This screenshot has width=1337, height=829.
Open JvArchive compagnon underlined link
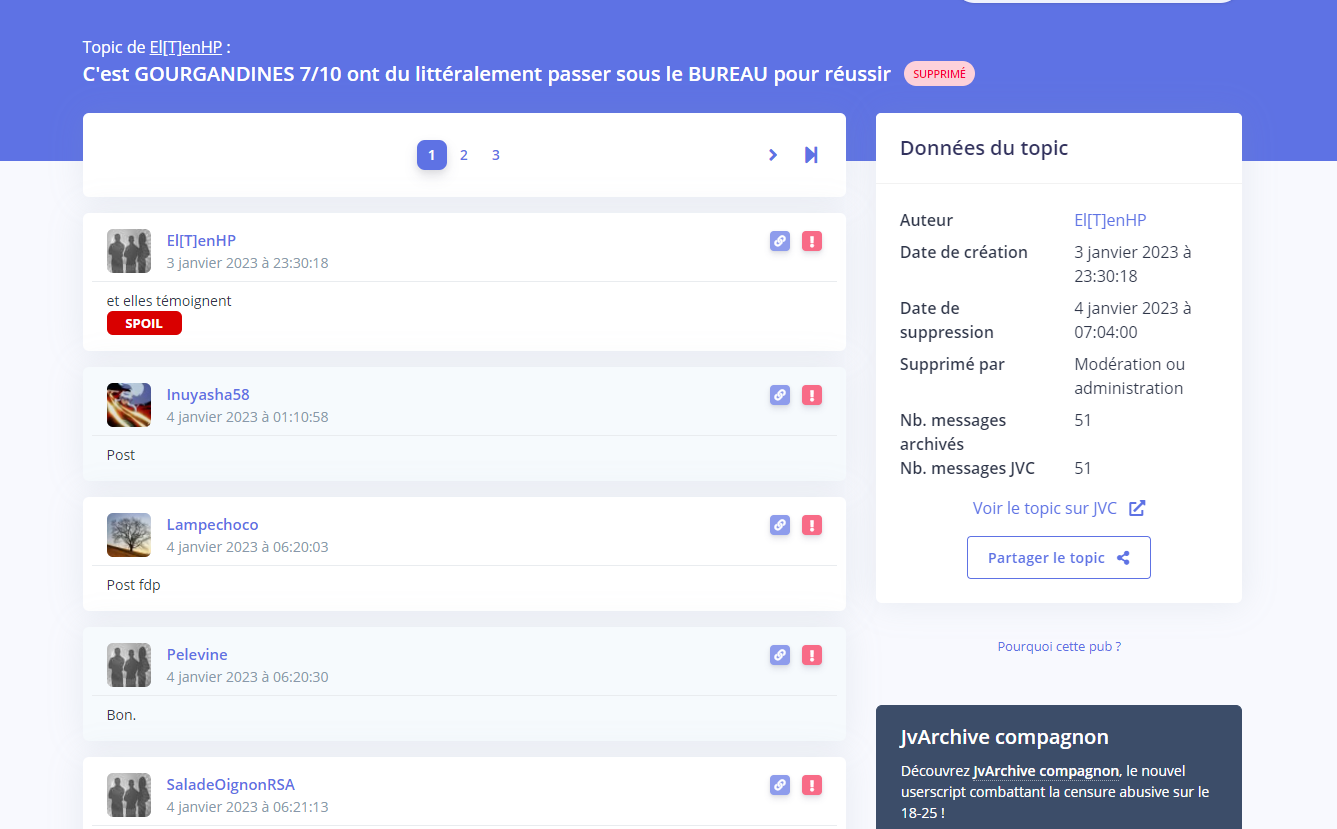point(1046,771)
